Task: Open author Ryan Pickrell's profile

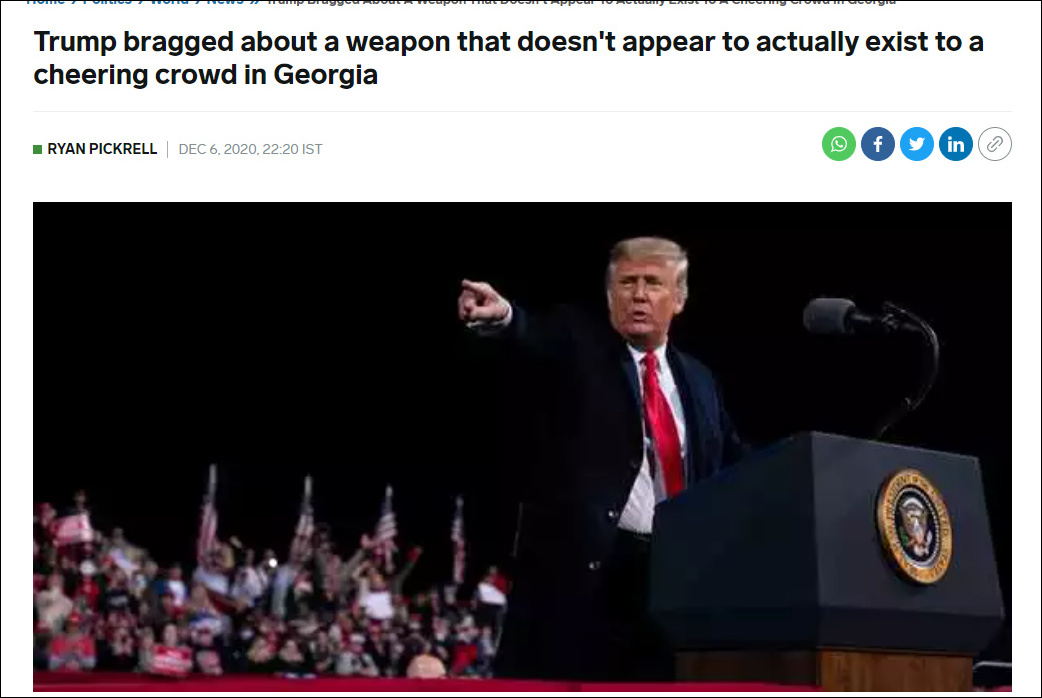Action: click(102, 149)
